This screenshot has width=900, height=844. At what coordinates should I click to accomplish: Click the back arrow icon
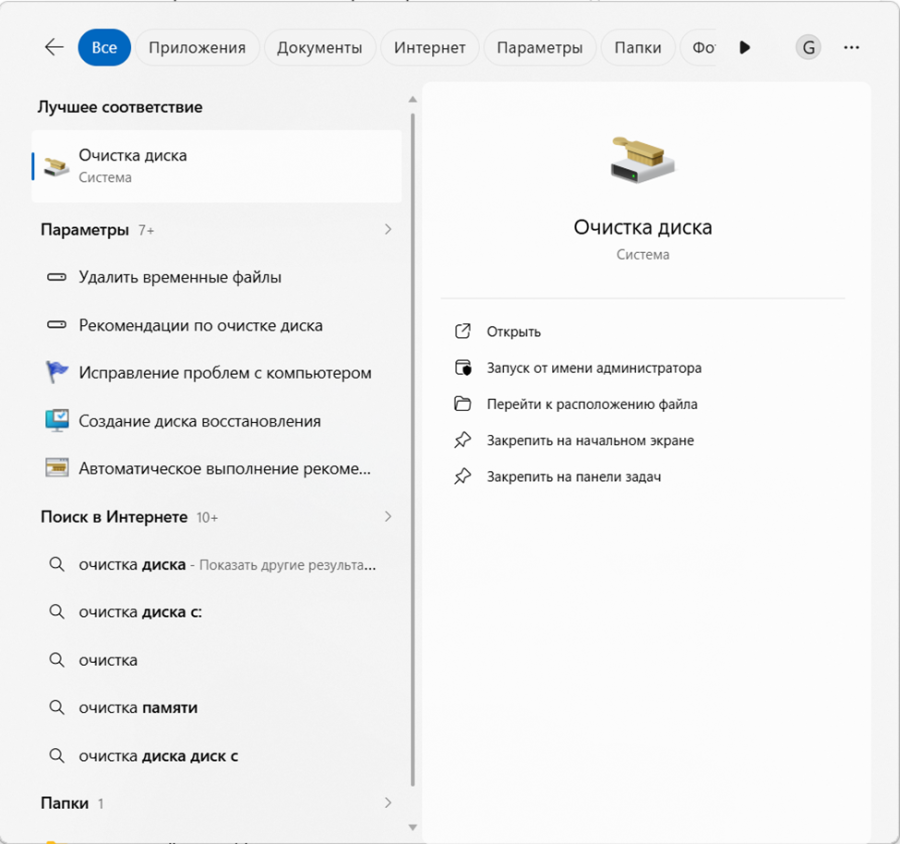(54, 47)
